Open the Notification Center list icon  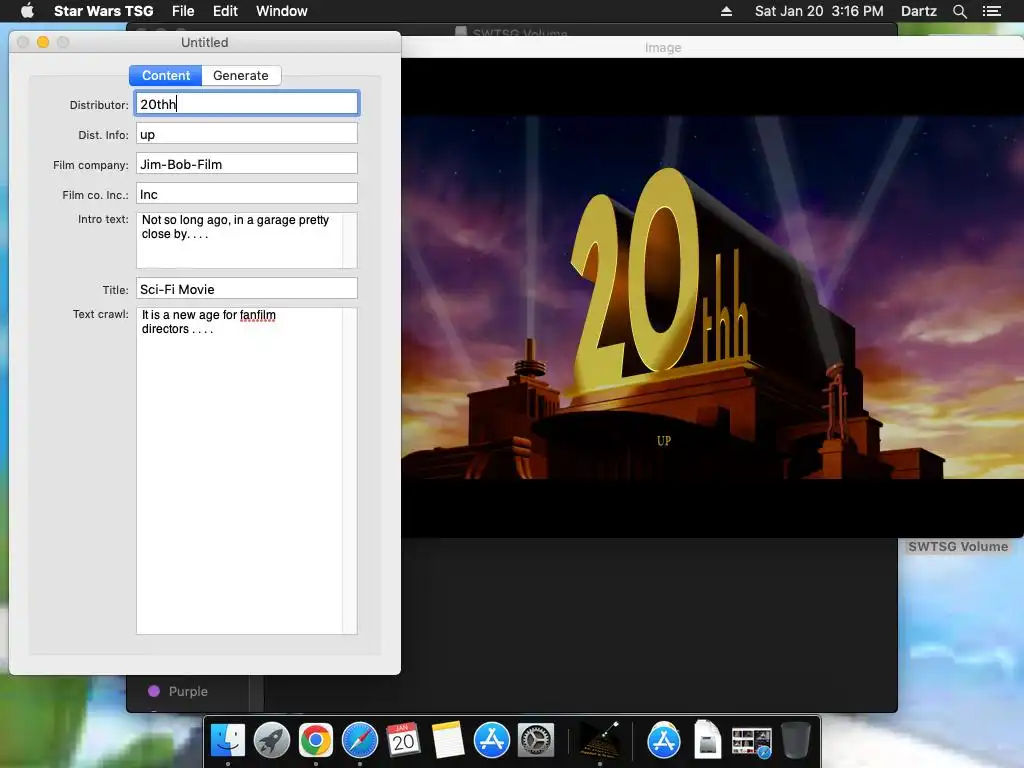[x=991, y=11]
